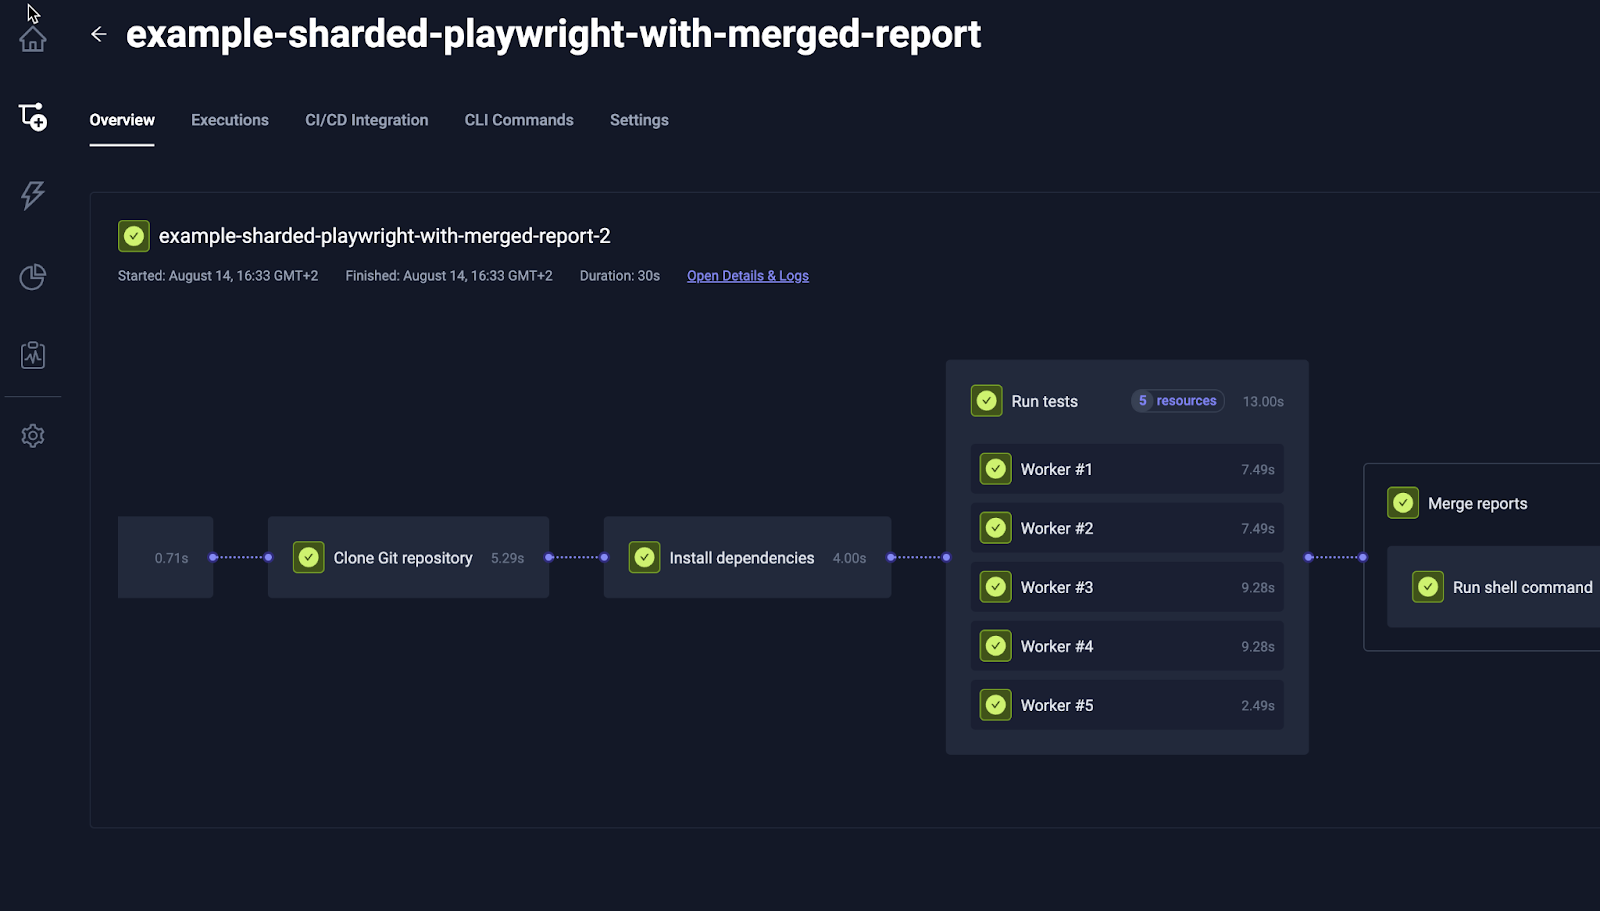Click the Run tests group header

pos(1127,401)
